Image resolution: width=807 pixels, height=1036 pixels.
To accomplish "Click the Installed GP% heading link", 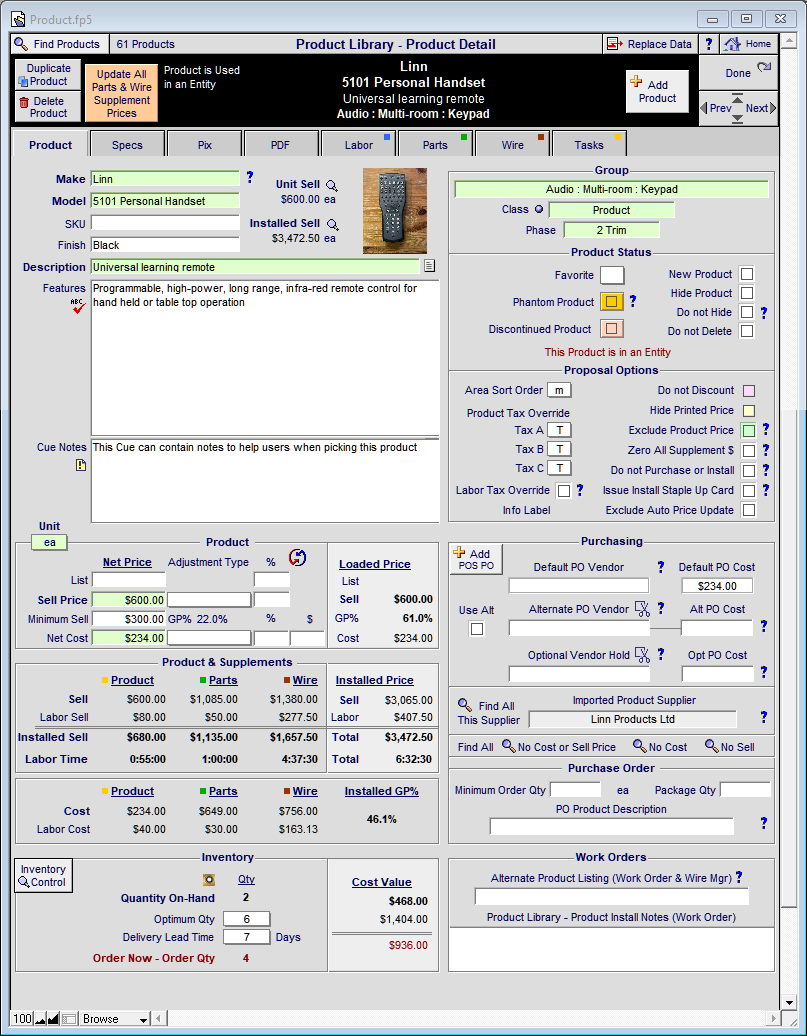I will 381,792.
